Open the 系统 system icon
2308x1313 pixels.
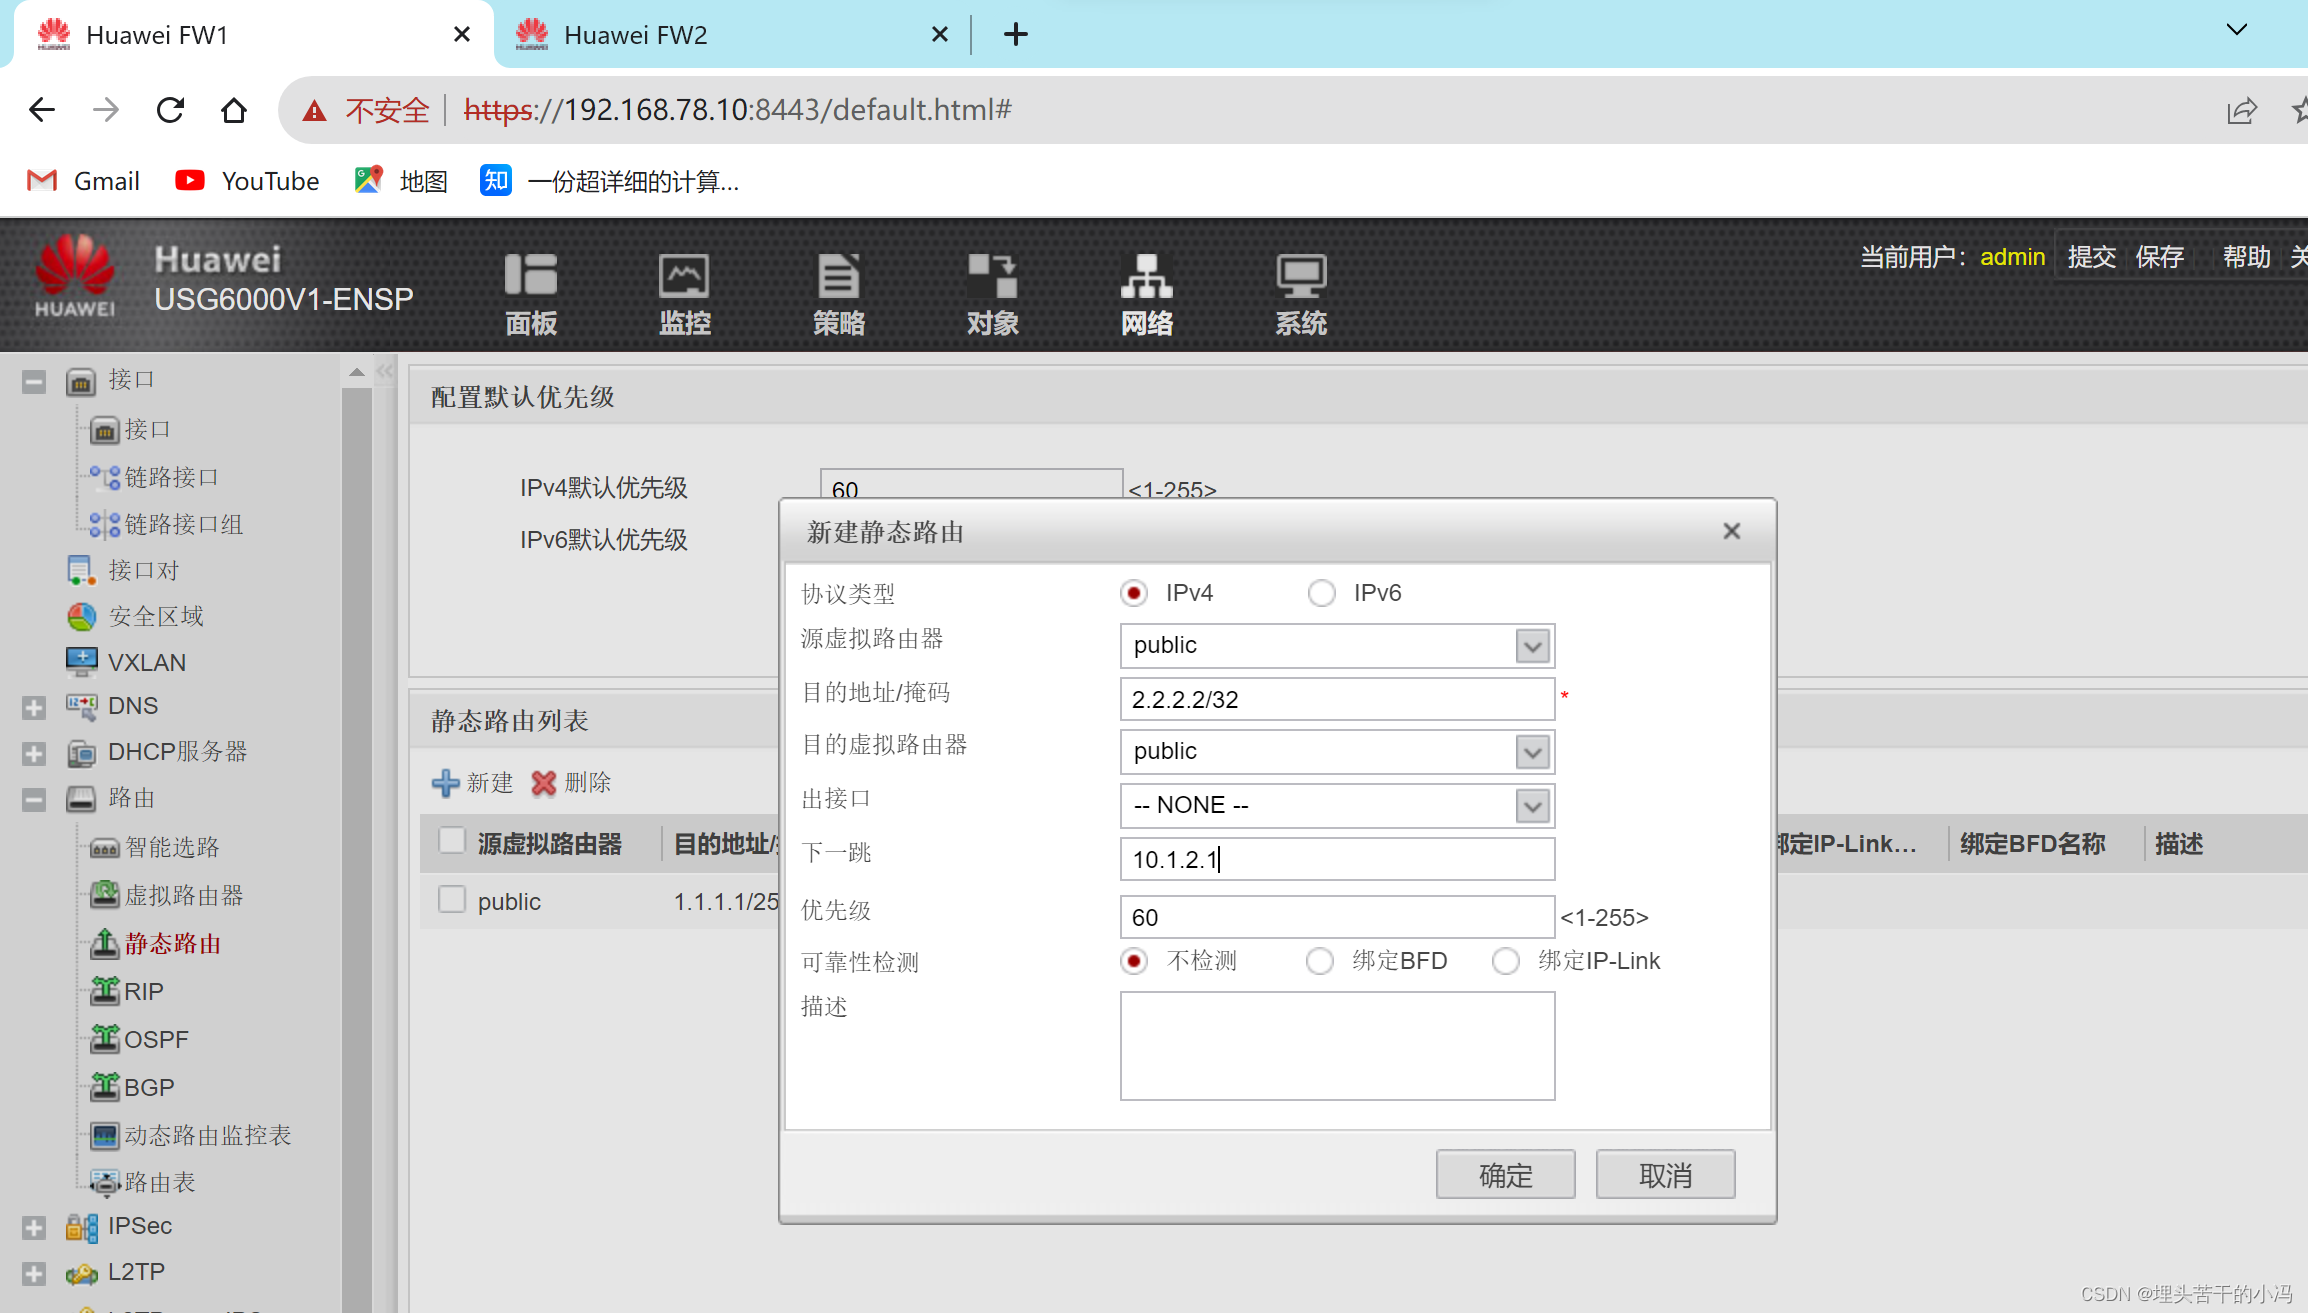(1300, 277)
